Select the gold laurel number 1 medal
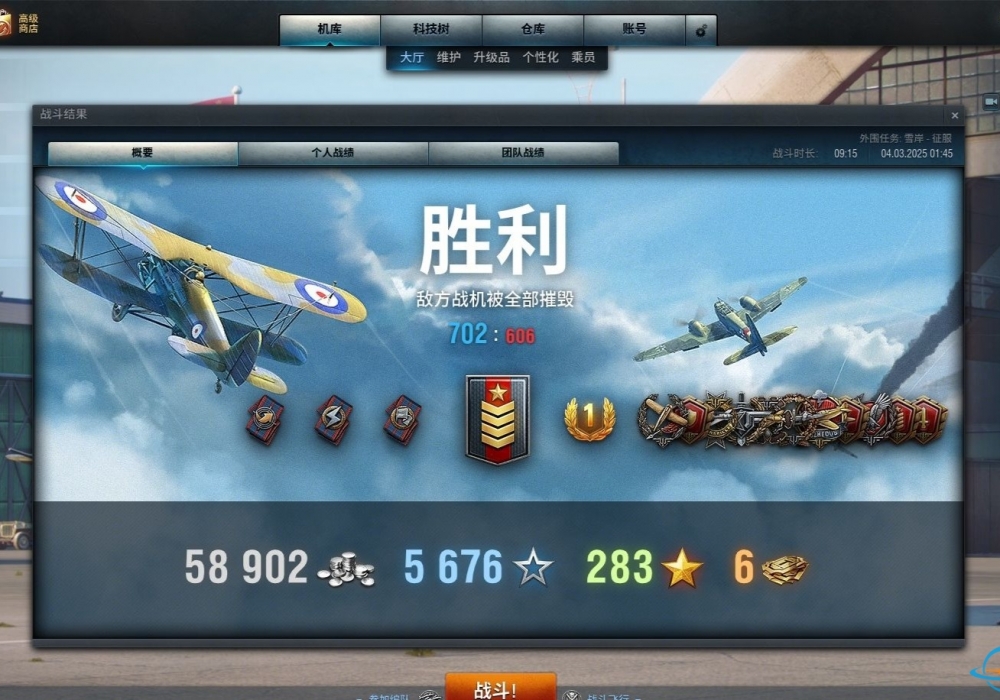 590,419
